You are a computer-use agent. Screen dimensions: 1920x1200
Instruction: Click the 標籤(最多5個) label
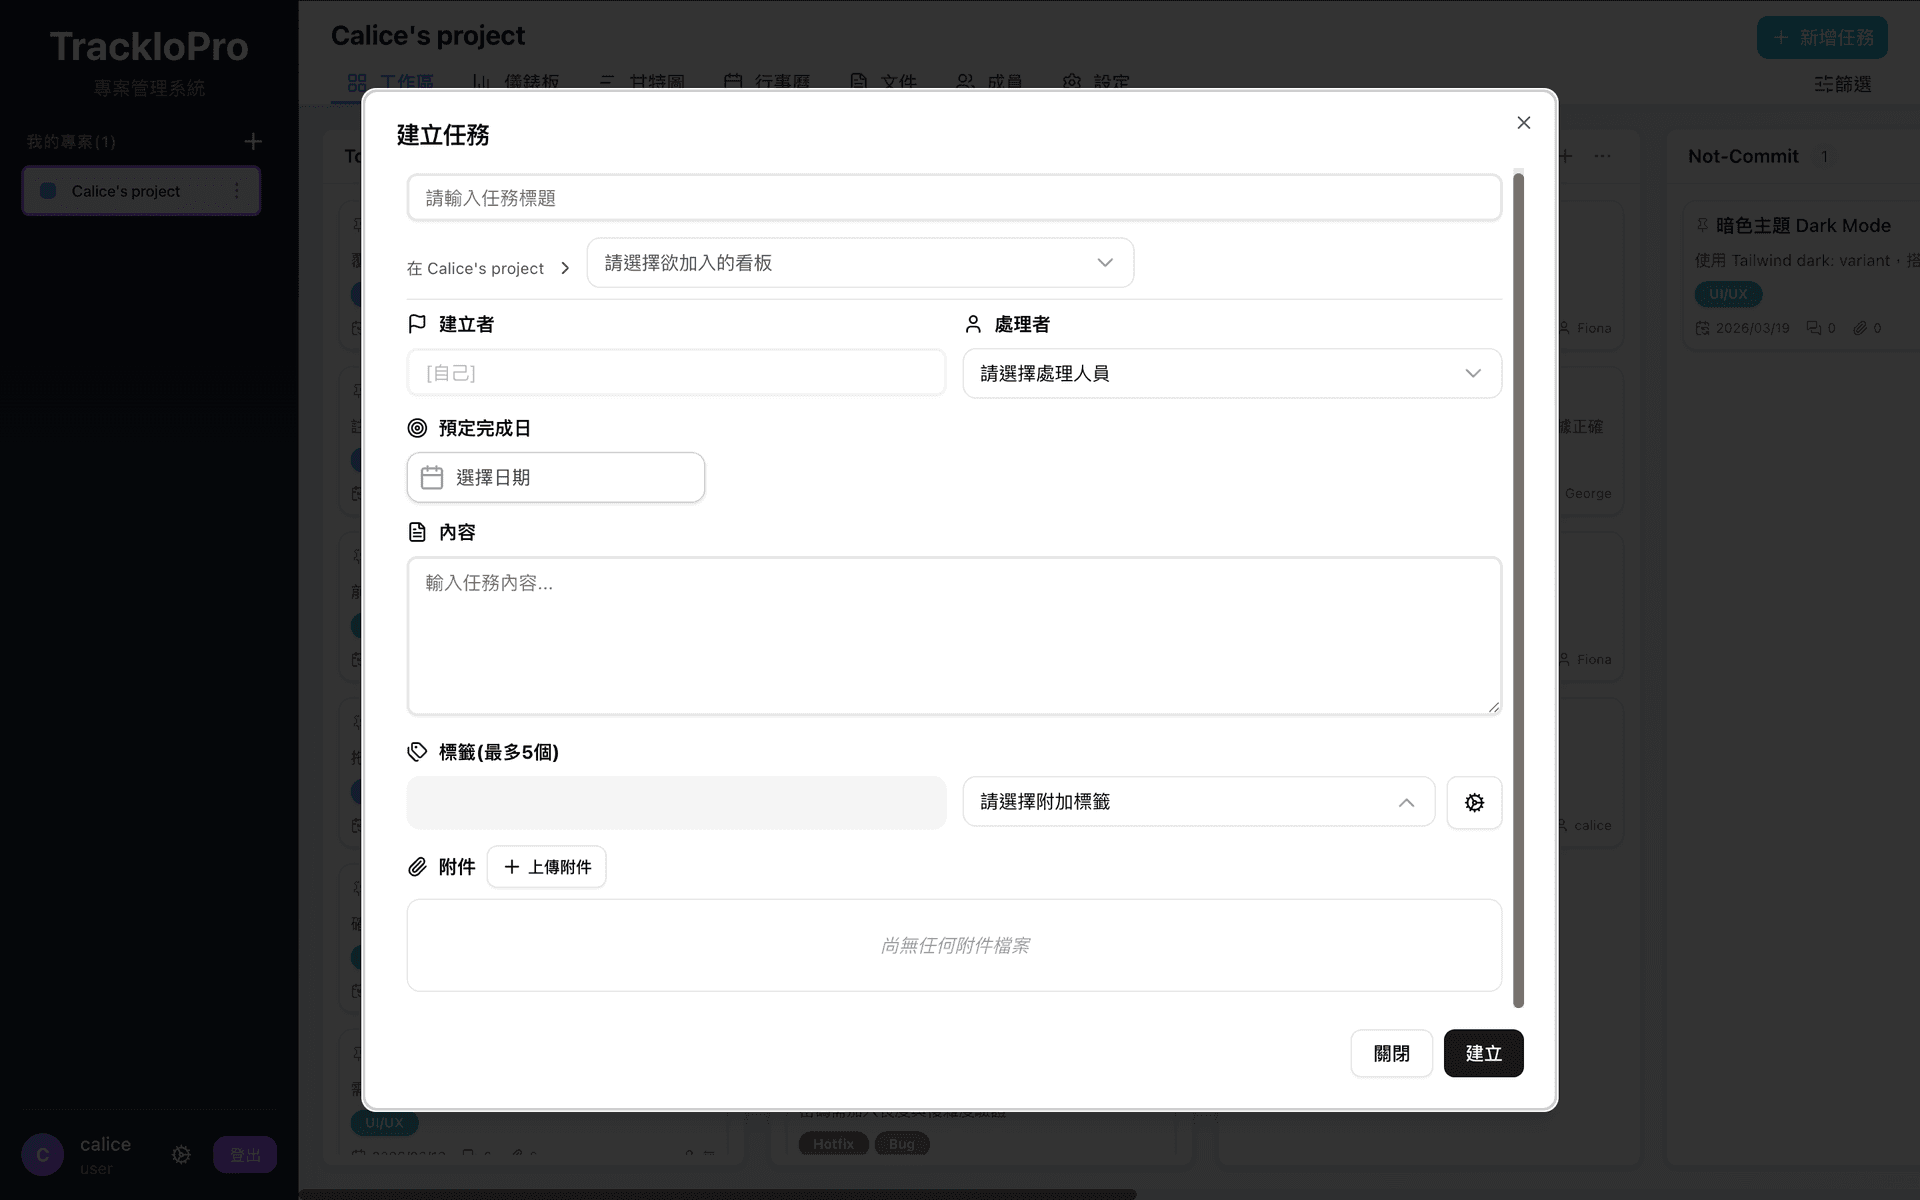(498, 752)
